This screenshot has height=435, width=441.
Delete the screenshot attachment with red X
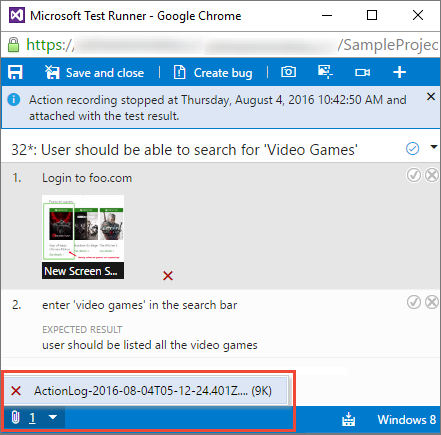coord(168,276)
